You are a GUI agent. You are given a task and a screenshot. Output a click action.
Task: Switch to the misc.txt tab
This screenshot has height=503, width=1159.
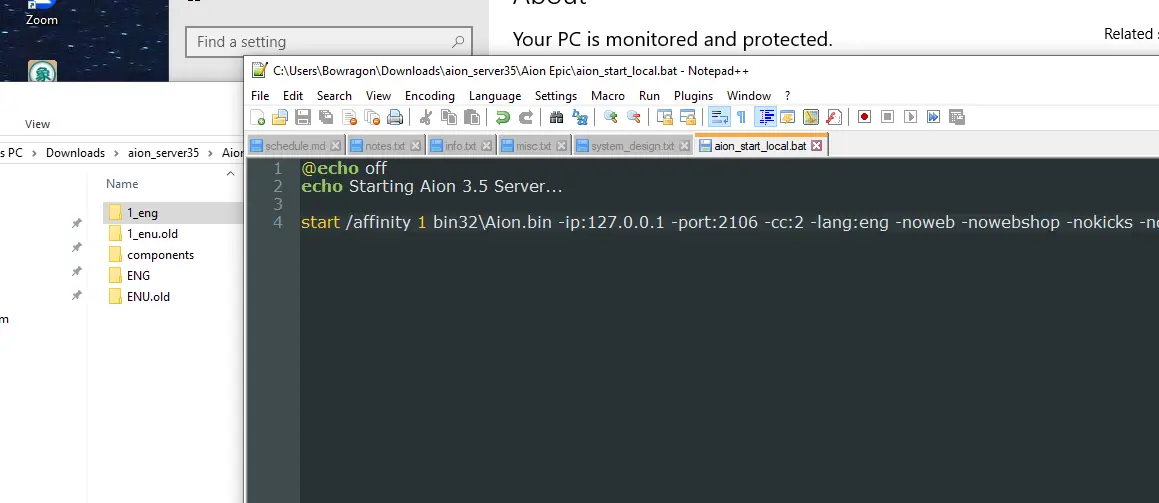pyautogui.click(x=533, y=146)
